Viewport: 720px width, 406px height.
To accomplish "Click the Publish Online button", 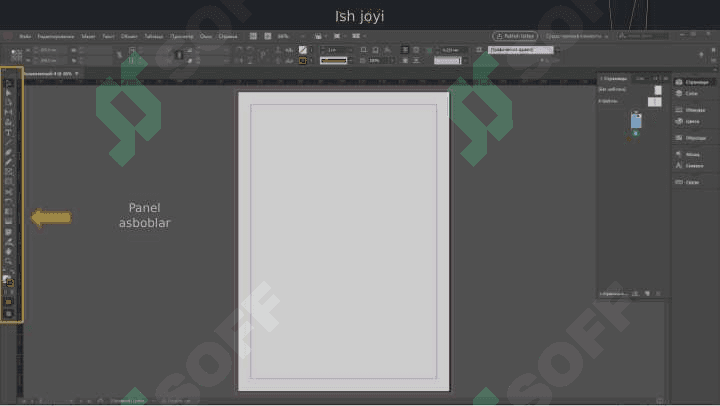I will (515, 36).
